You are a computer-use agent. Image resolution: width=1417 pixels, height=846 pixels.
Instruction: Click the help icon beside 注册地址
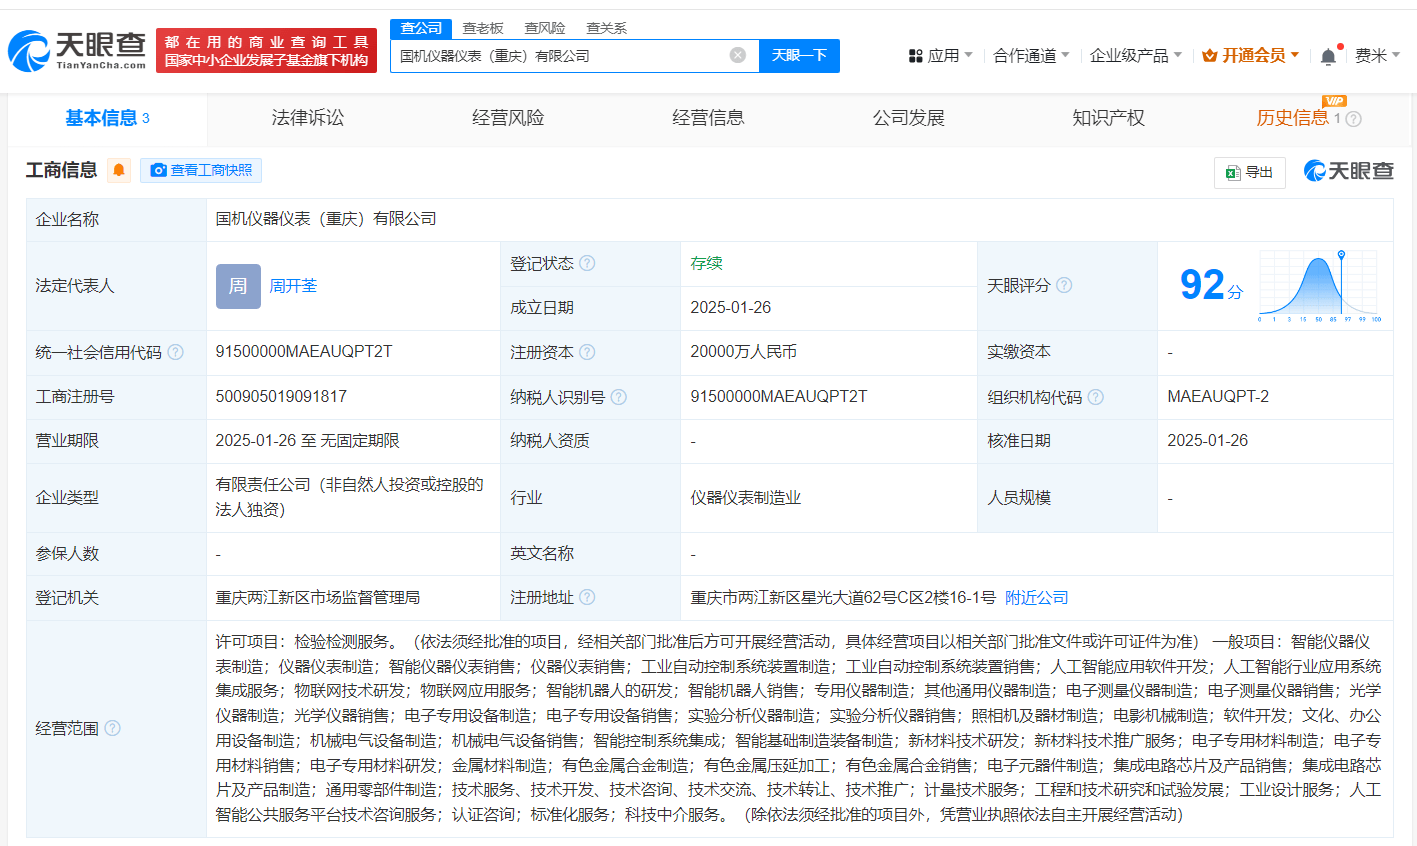click(587, 597)
